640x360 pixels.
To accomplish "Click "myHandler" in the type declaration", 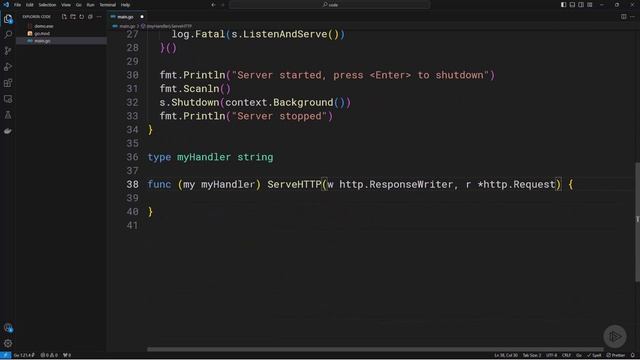I will click(x=204, y=157).
